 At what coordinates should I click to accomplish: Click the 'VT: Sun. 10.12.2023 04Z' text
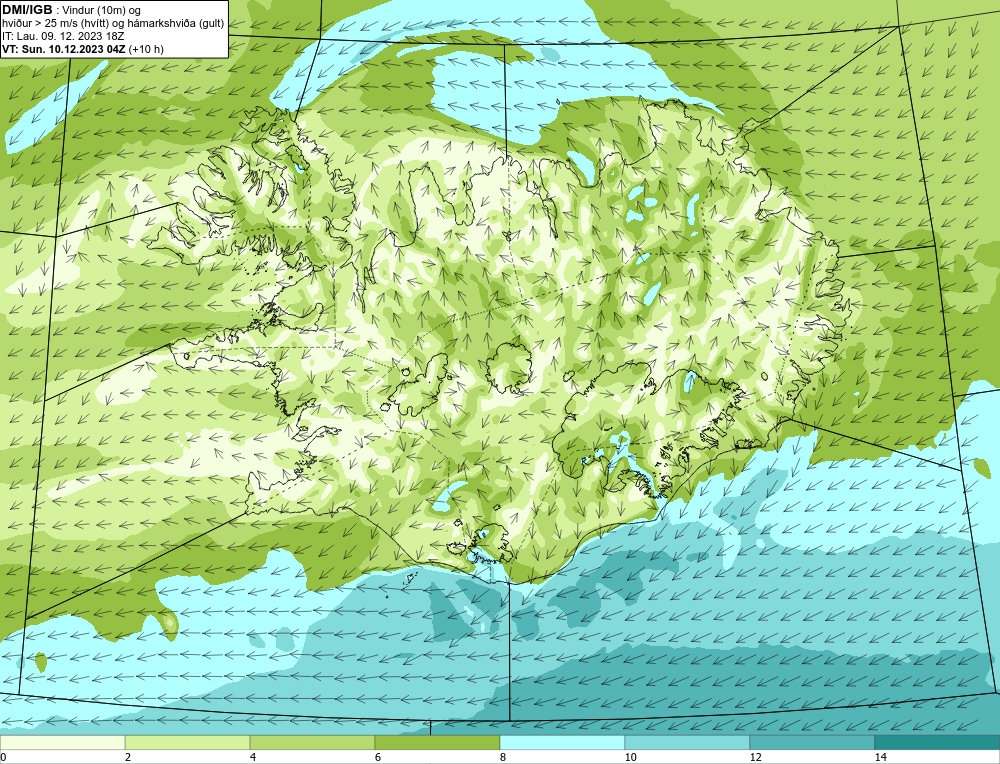click(x=64, y=49)
